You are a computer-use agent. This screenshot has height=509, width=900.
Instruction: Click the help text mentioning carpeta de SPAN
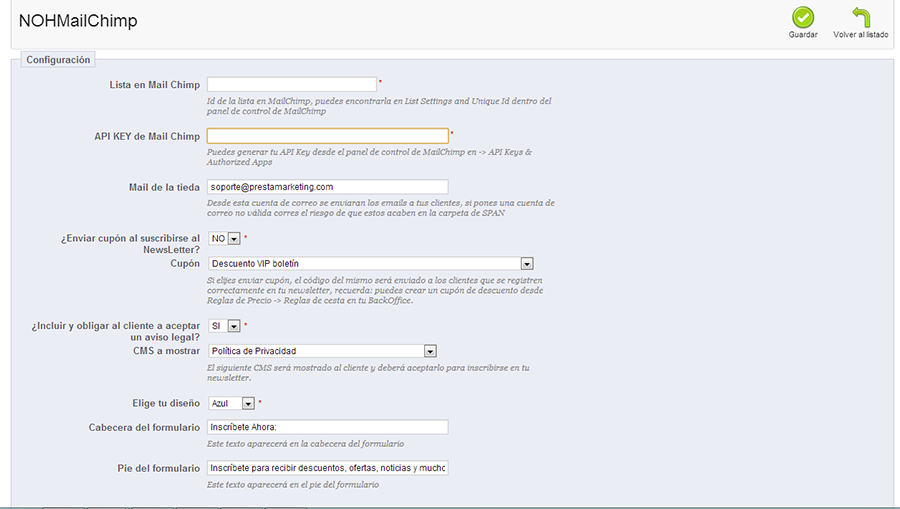(x=381, y=208)
